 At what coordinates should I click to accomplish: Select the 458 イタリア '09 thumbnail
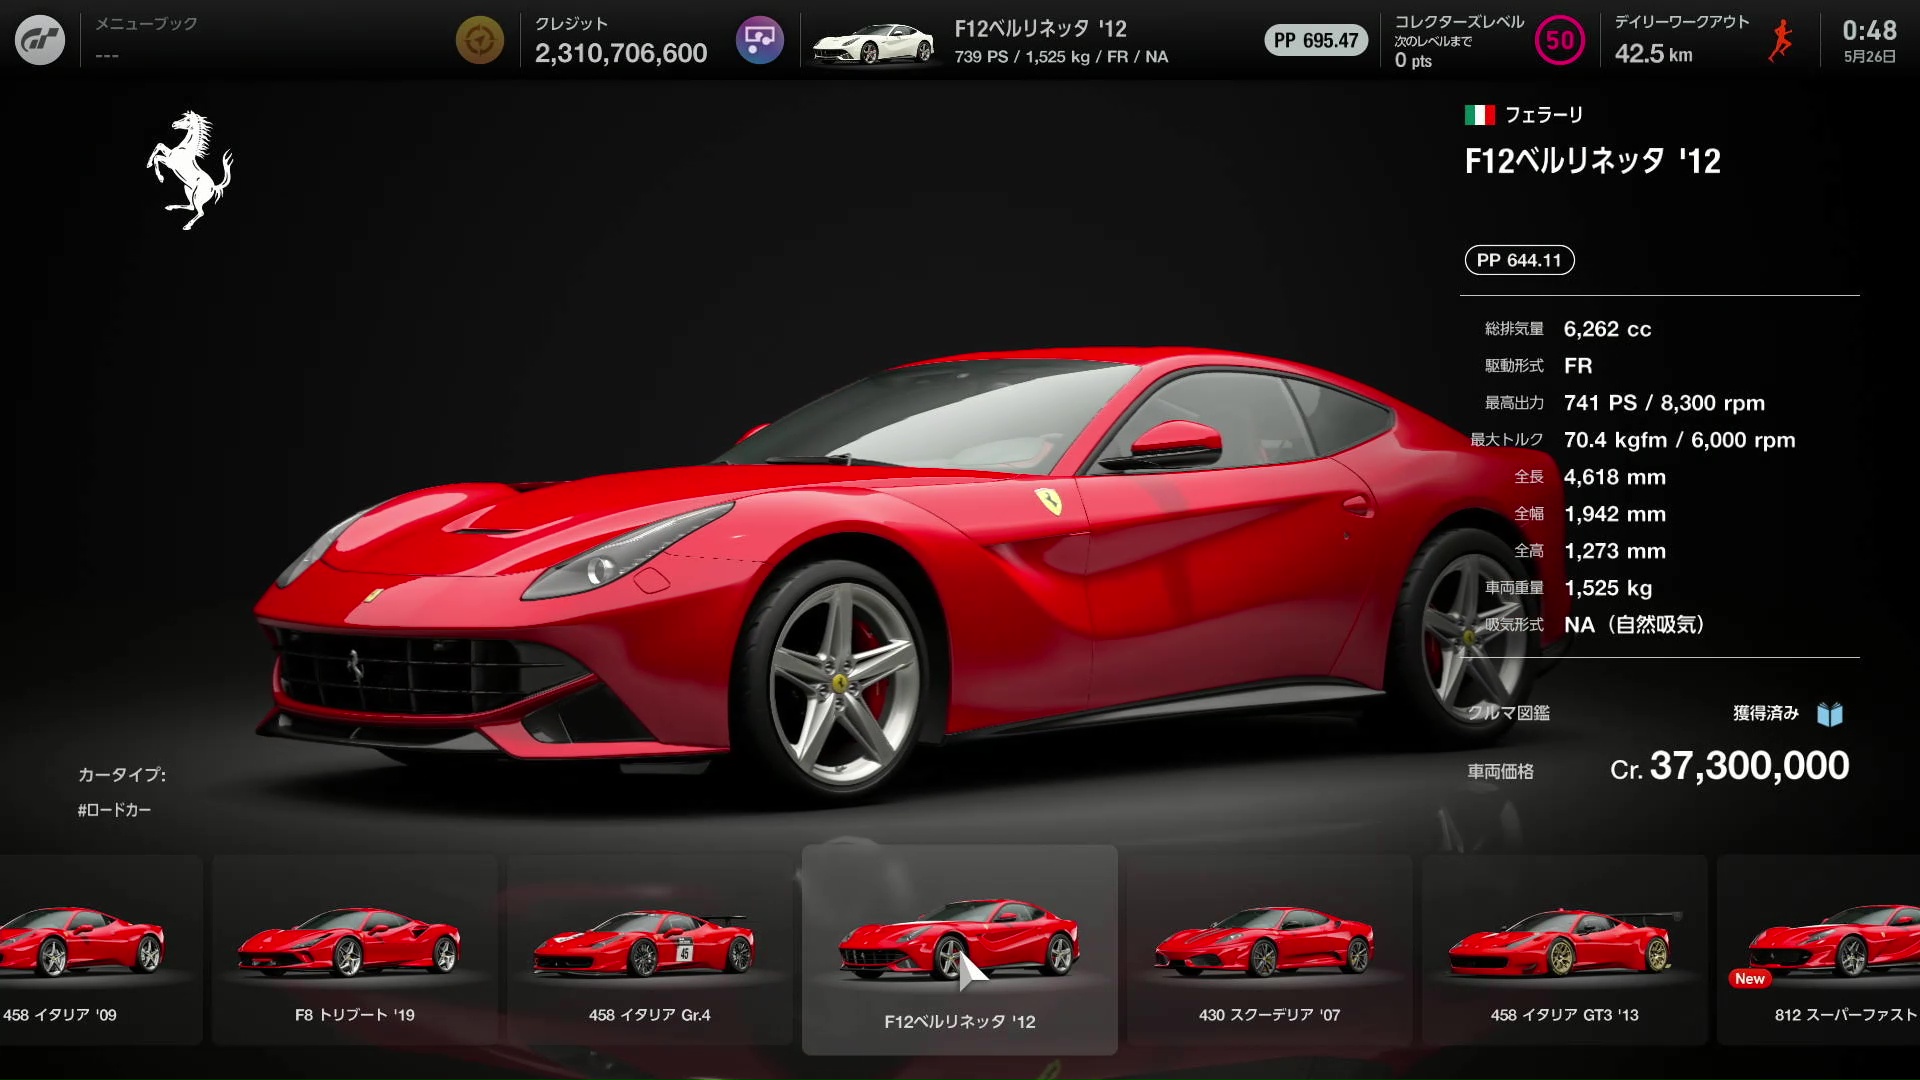point(100,950)
